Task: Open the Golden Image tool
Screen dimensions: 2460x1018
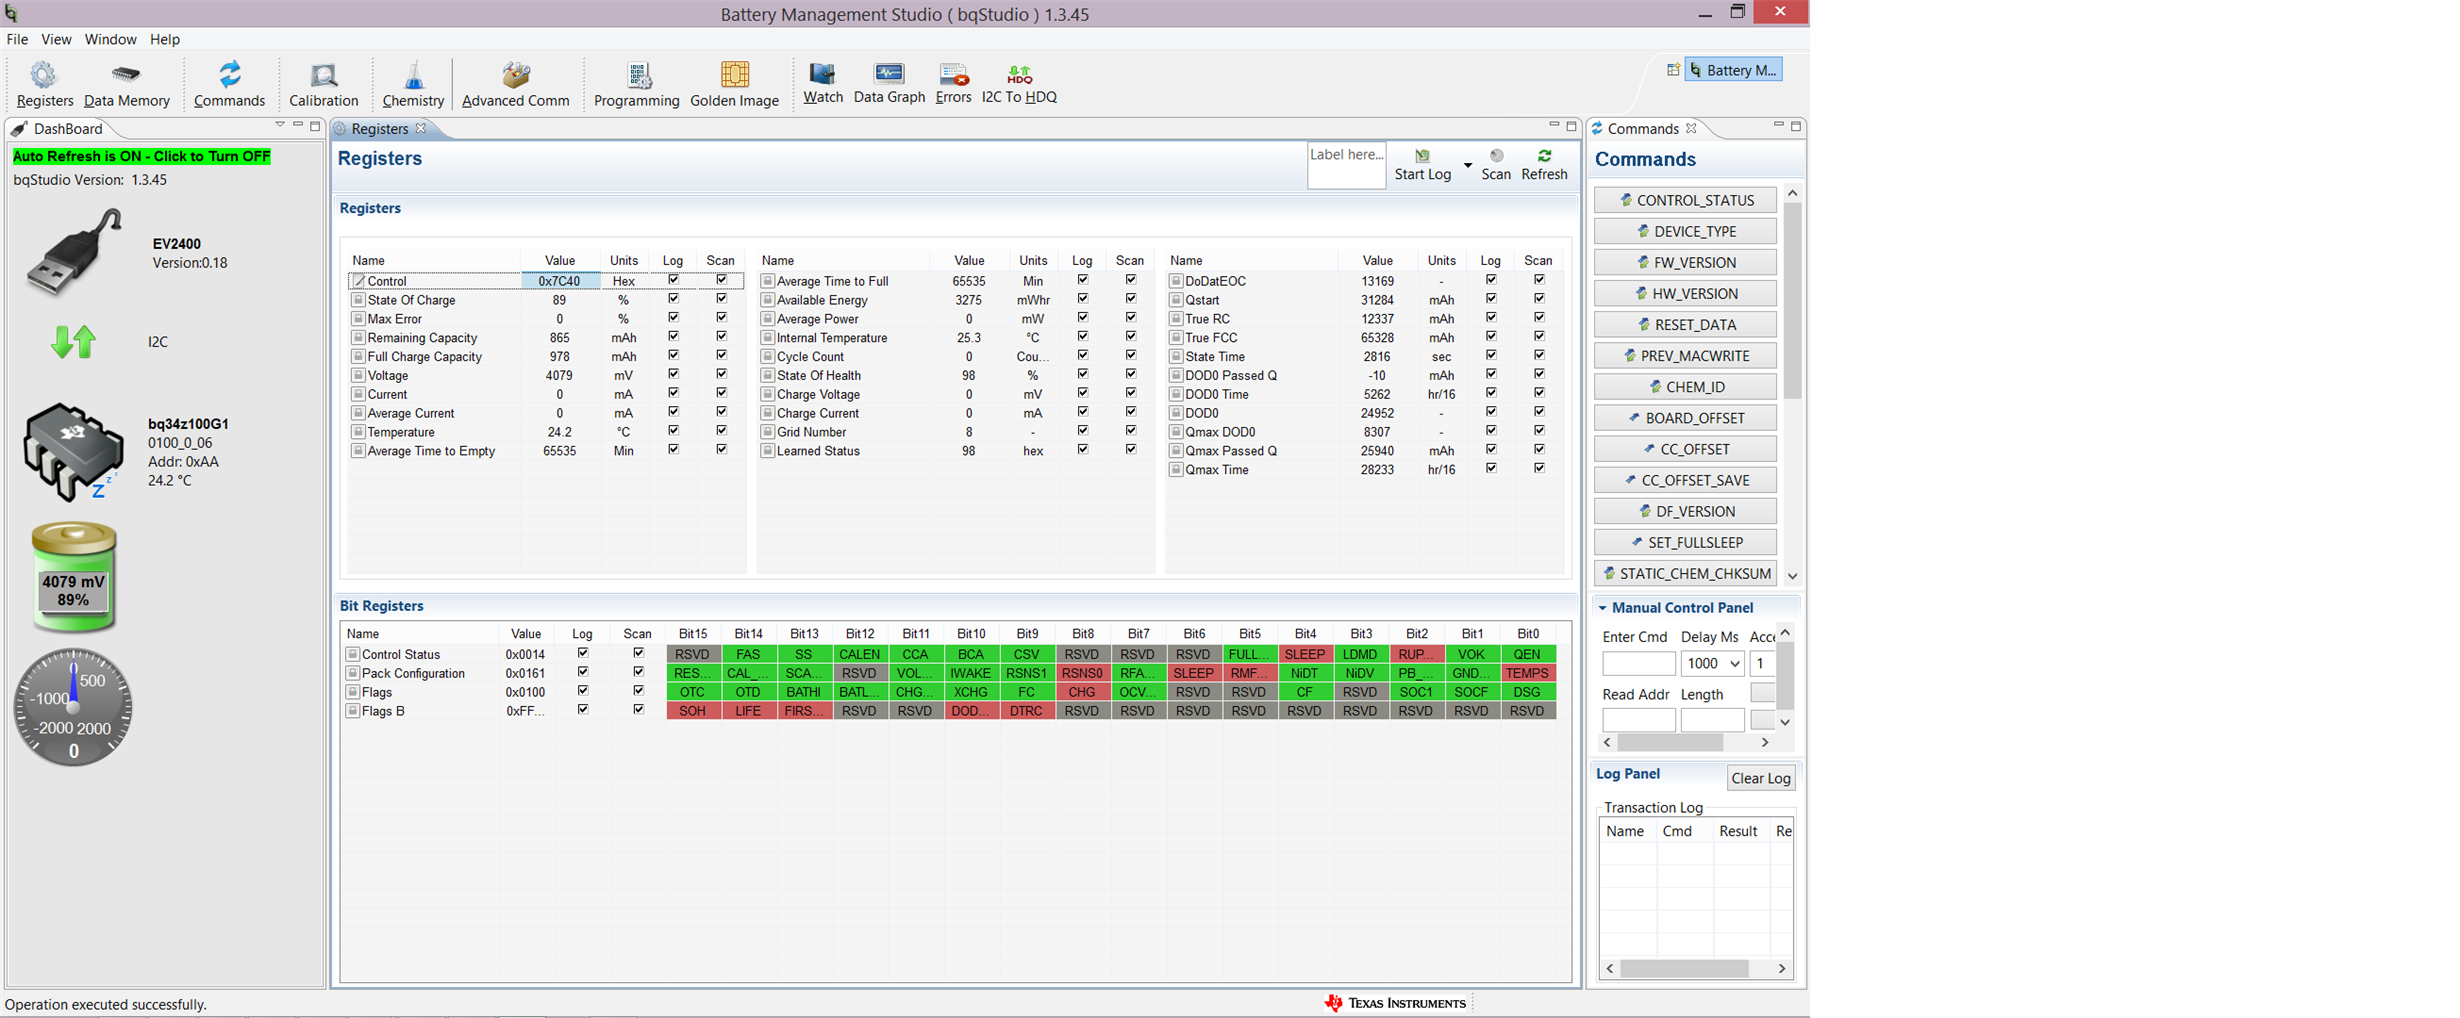Action: pyautogui.click(x=734, y=84)
